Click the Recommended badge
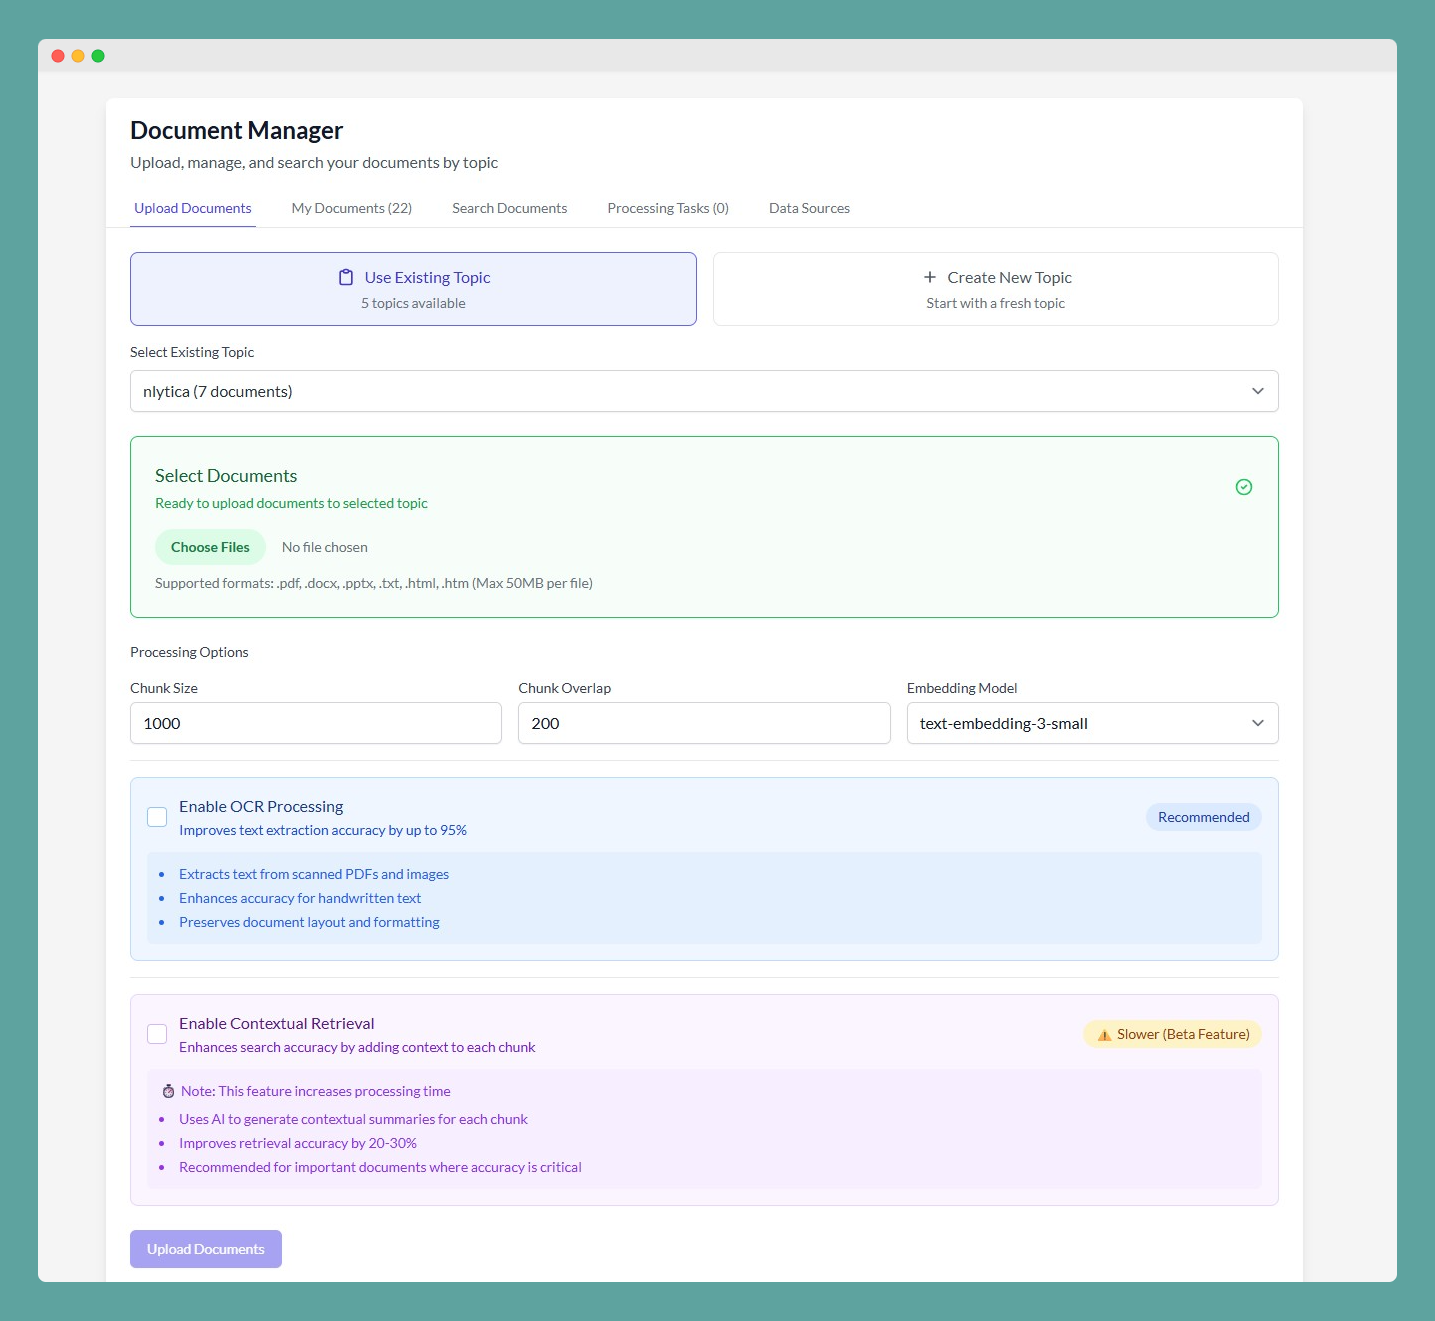The width and height of the screenshot is (1435, 1321). (x=1204, y=817)
